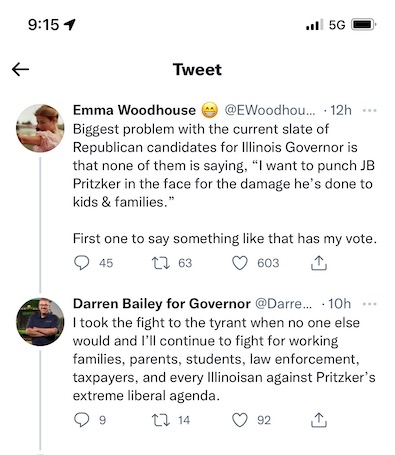
Task: Retweet Darren Bailey's tweet
Action: tap(161, 420)
